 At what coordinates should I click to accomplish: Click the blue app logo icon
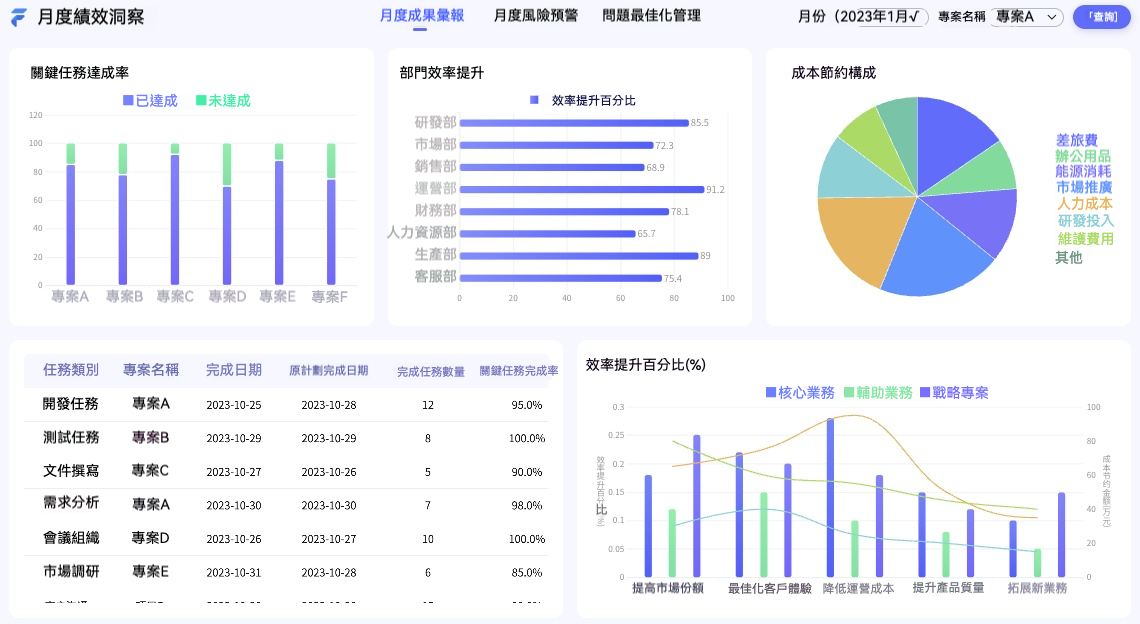pos(19,17)
